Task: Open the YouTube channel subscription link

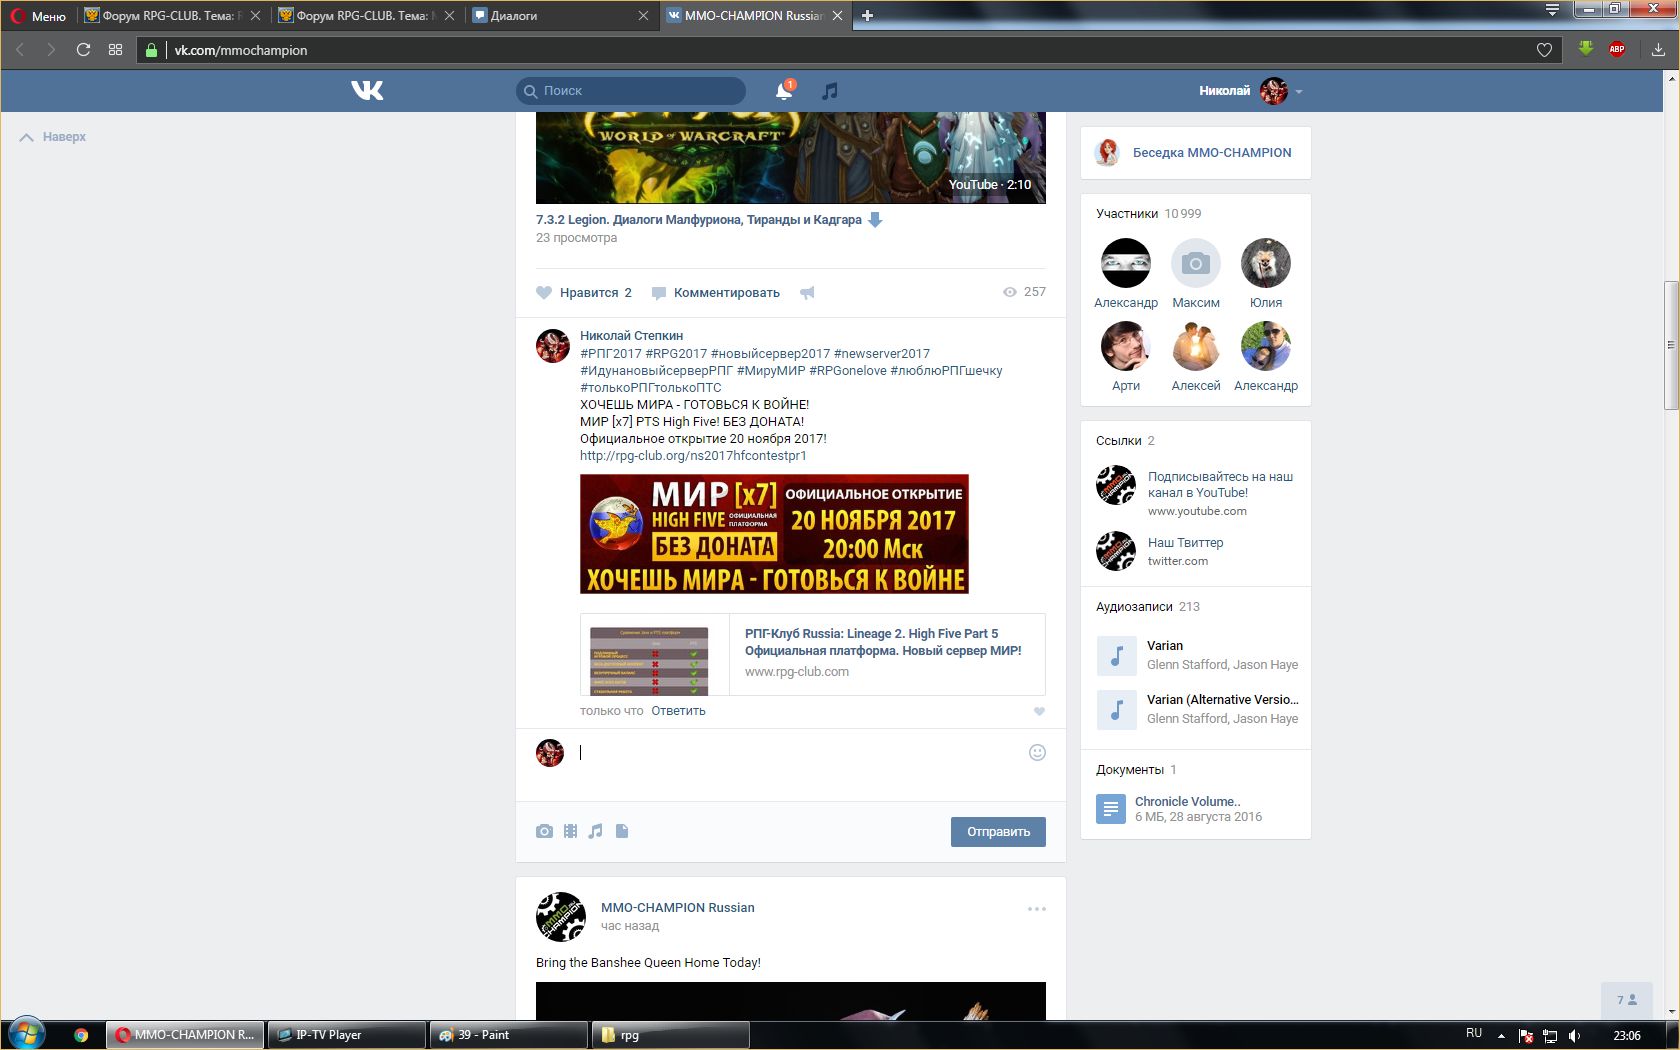Action: pyautogui.click(x=1220, y=485)
